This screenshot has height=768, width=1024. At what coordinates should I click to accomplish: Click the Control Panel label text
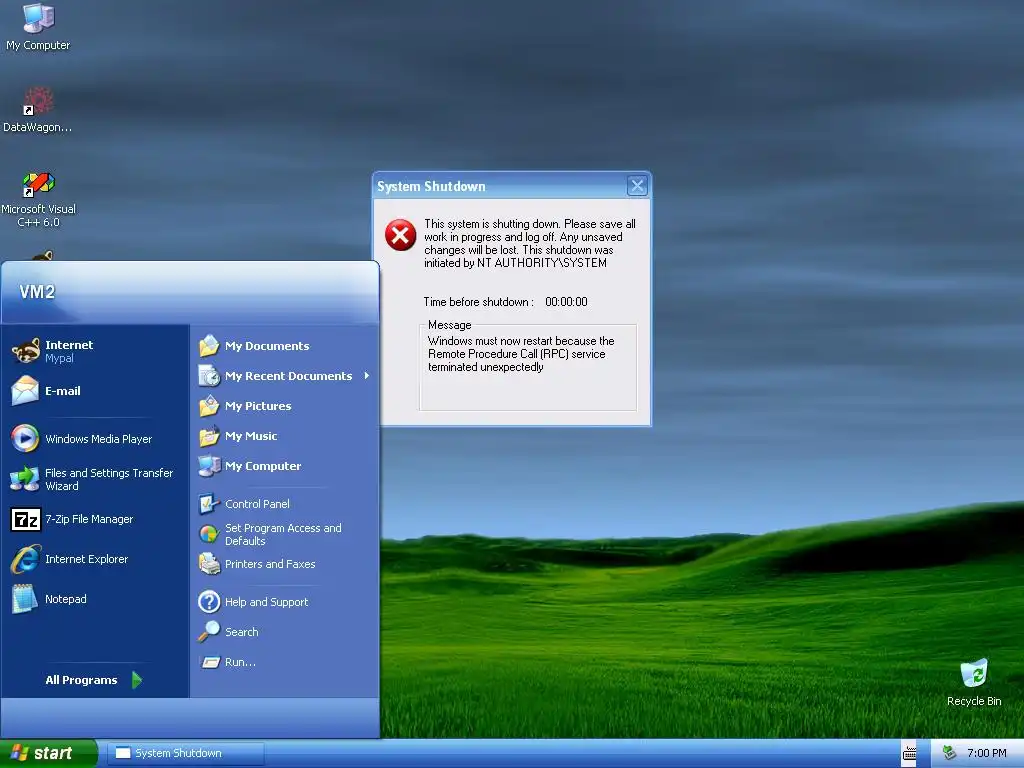coord(257,504)
